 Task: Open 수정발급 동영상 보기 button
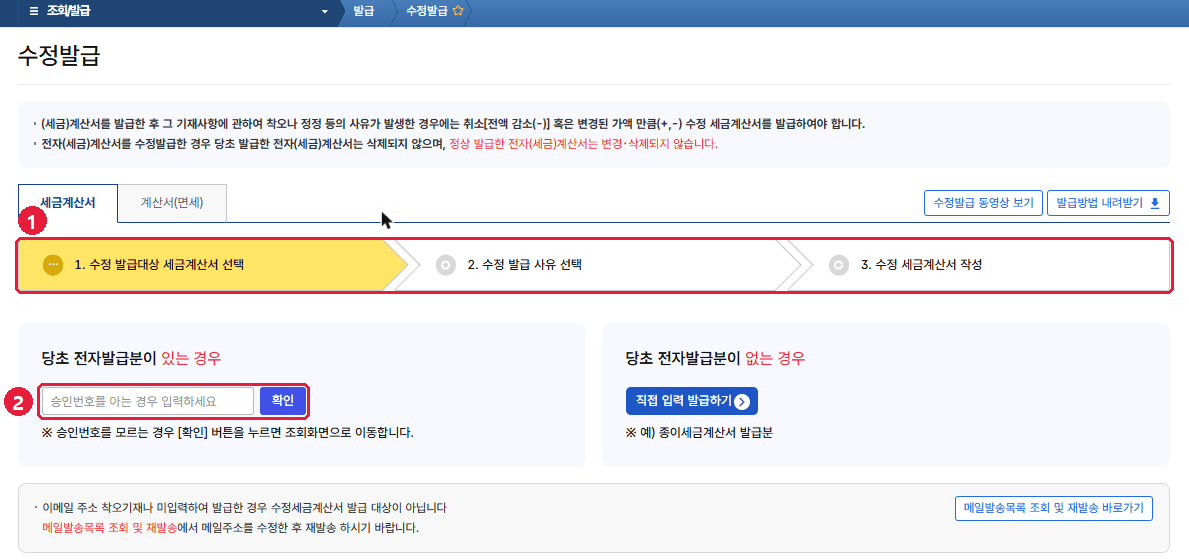(x=984, y=203)
